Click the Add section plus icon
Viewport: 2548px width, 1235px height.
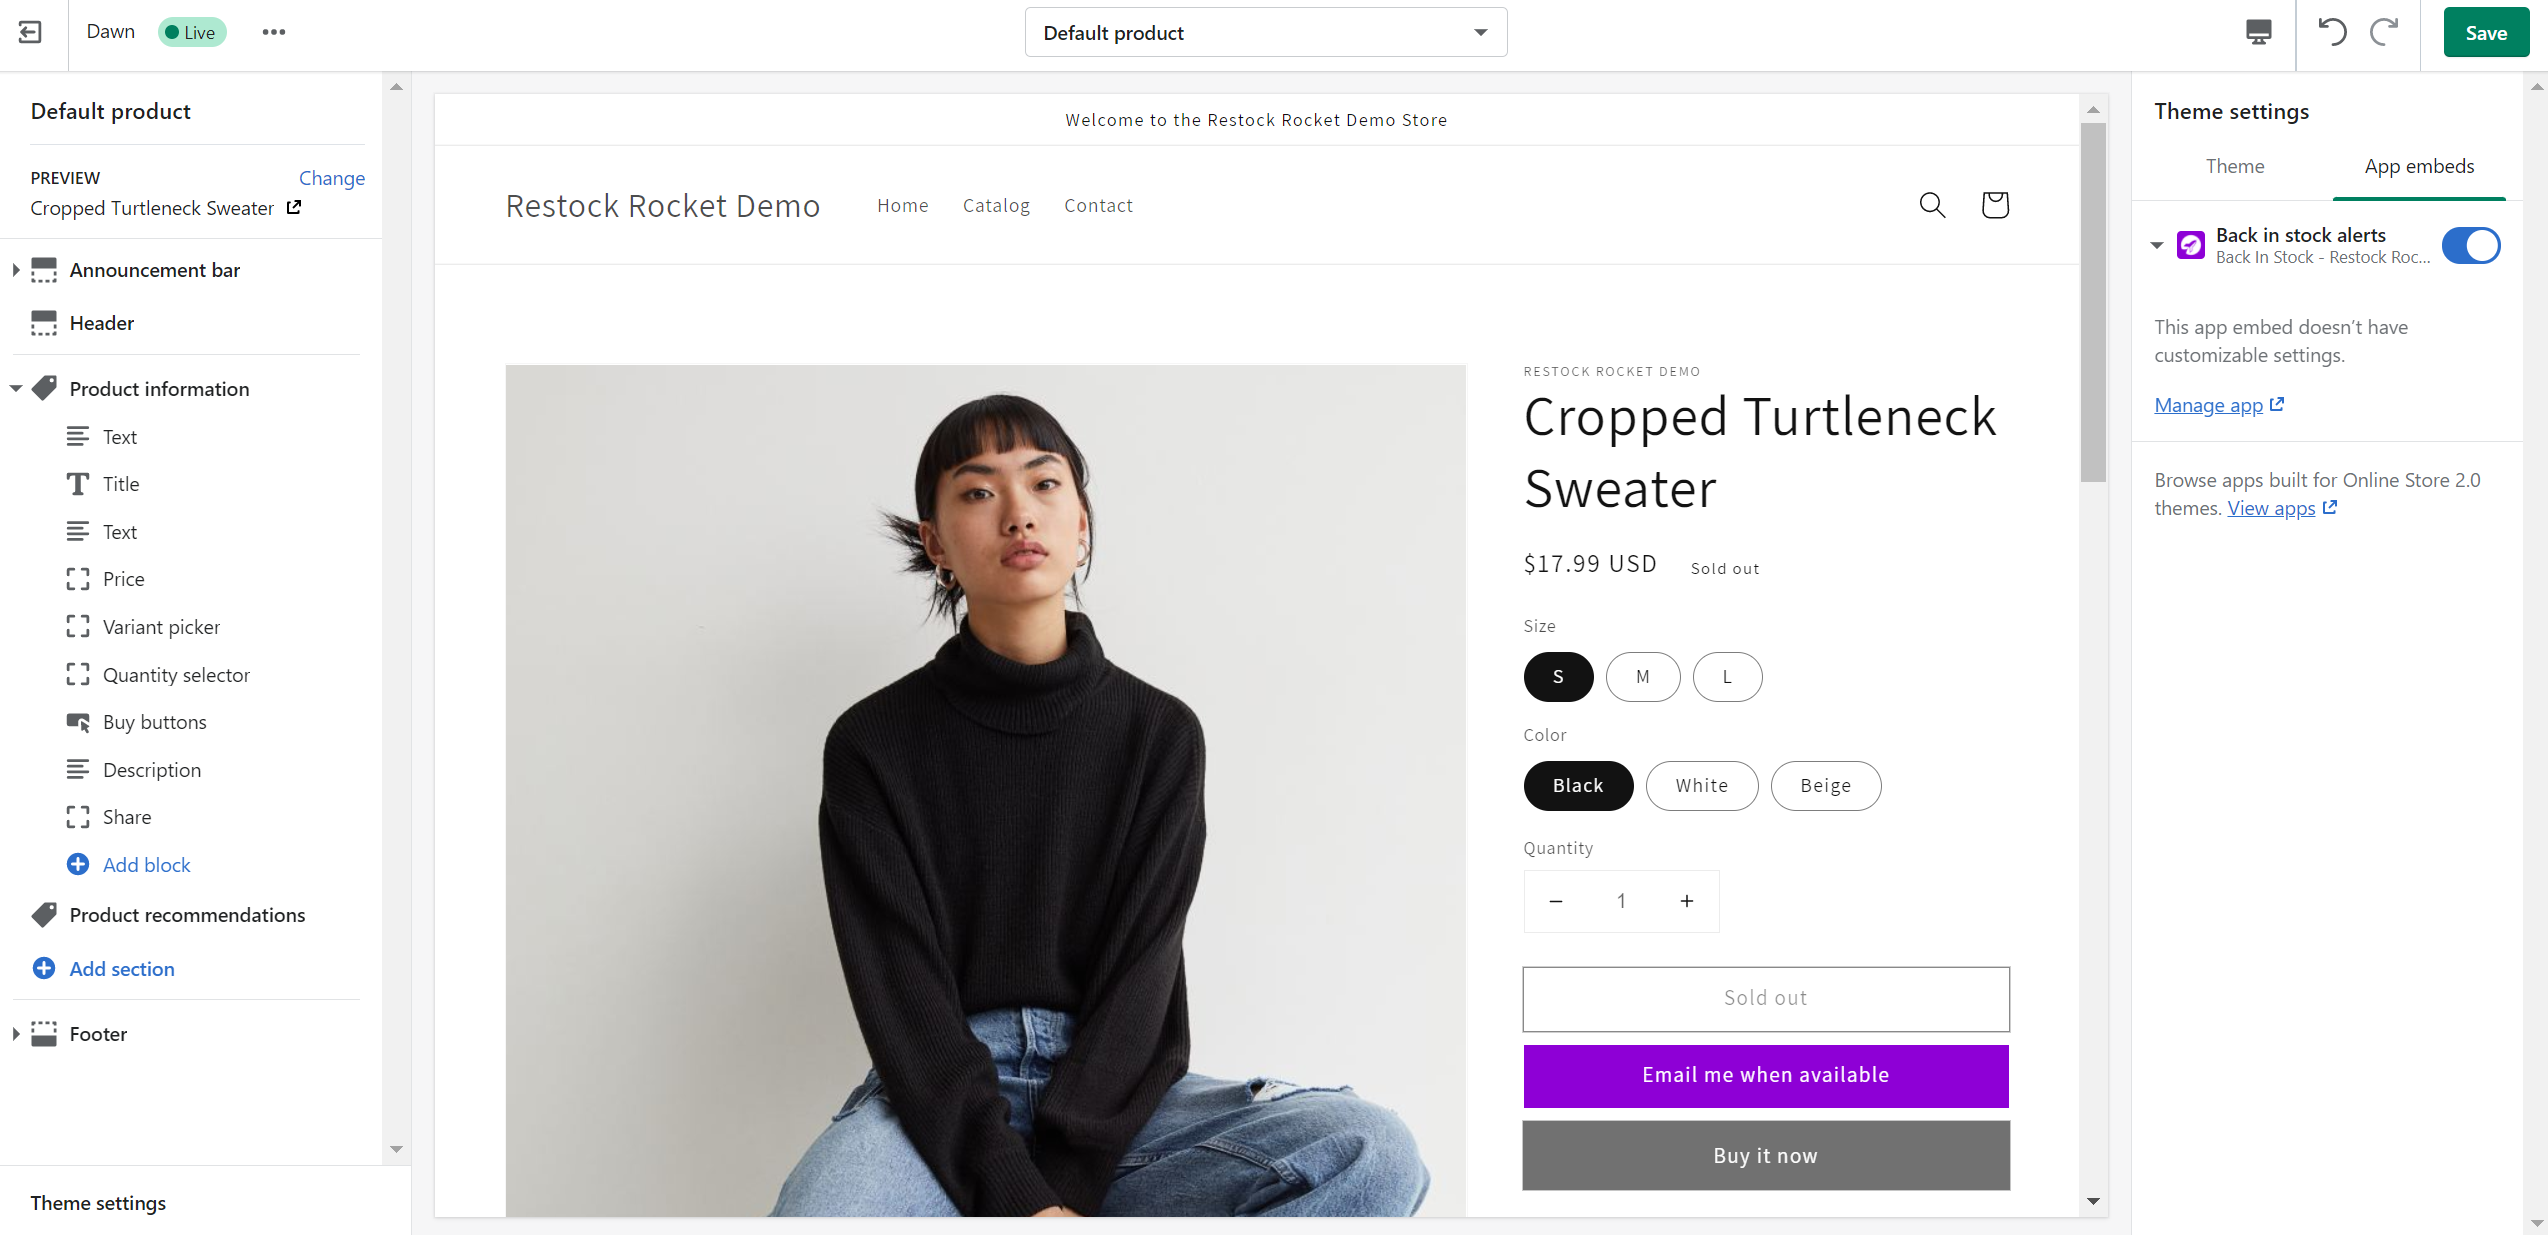point(44,968)
